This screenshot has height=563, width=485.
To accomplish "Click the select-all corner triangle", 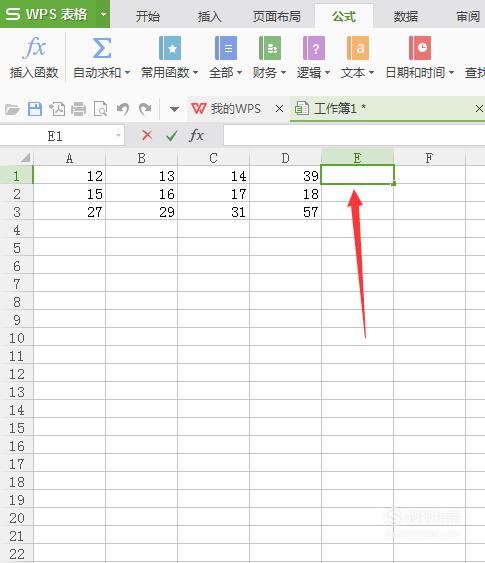I will point(25,158).
